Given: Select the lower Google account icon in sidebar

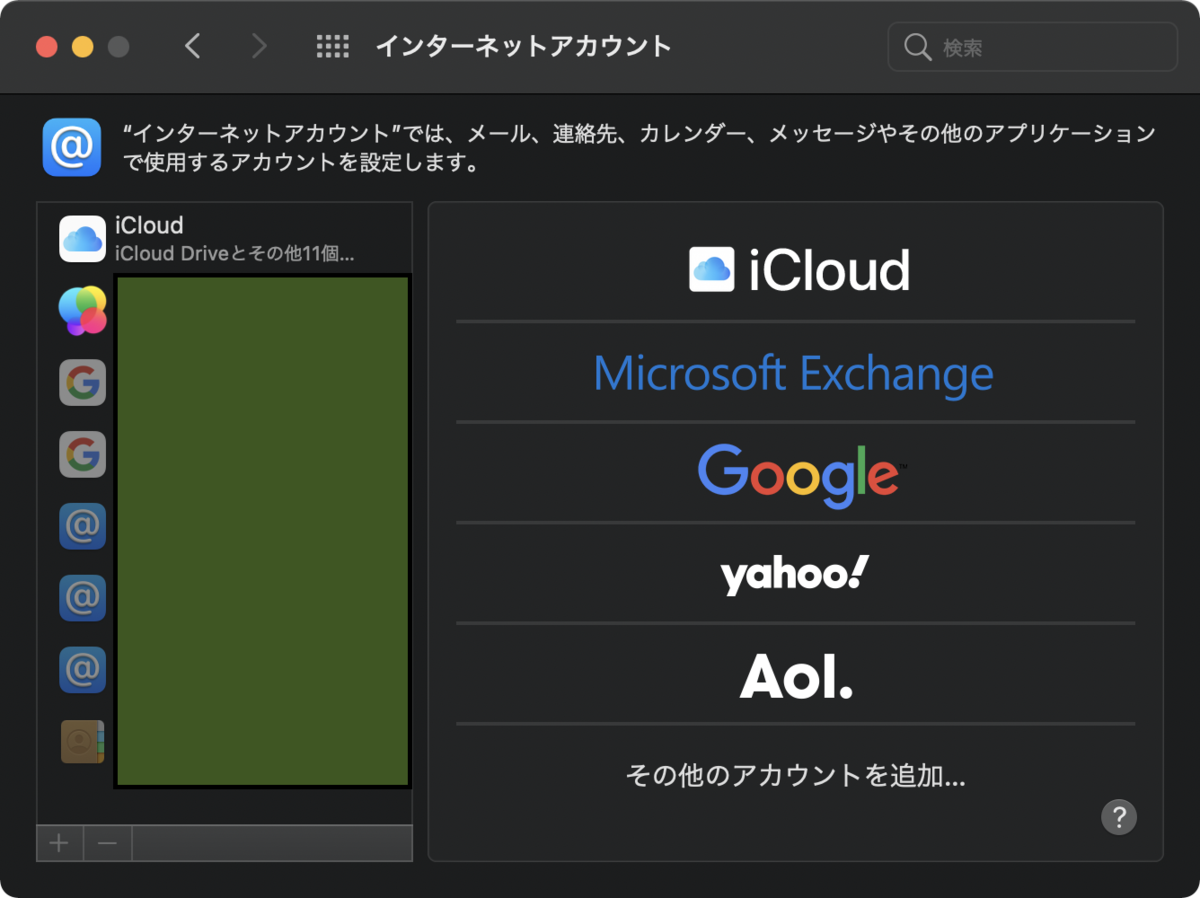Looking at the screenshot, I should [83, 455].
